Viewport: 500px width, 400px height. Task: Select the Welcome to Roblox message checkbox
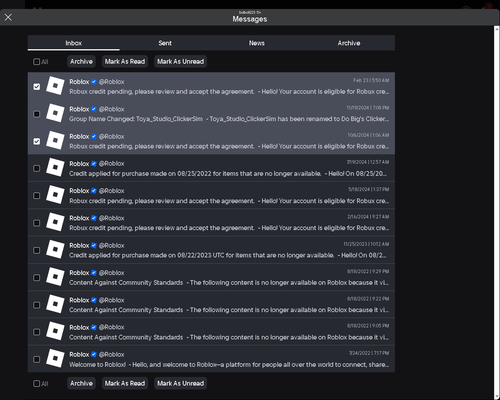37,359
